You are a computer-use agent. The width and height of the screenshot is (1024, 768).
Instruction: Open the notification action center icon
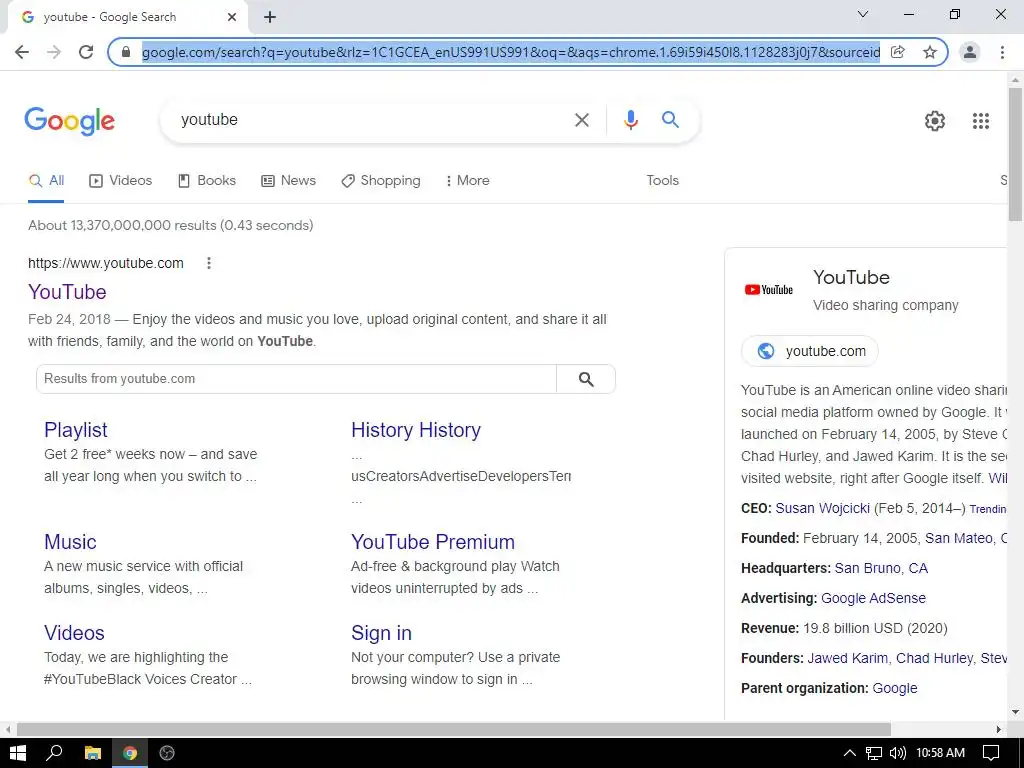click(991, 753)
